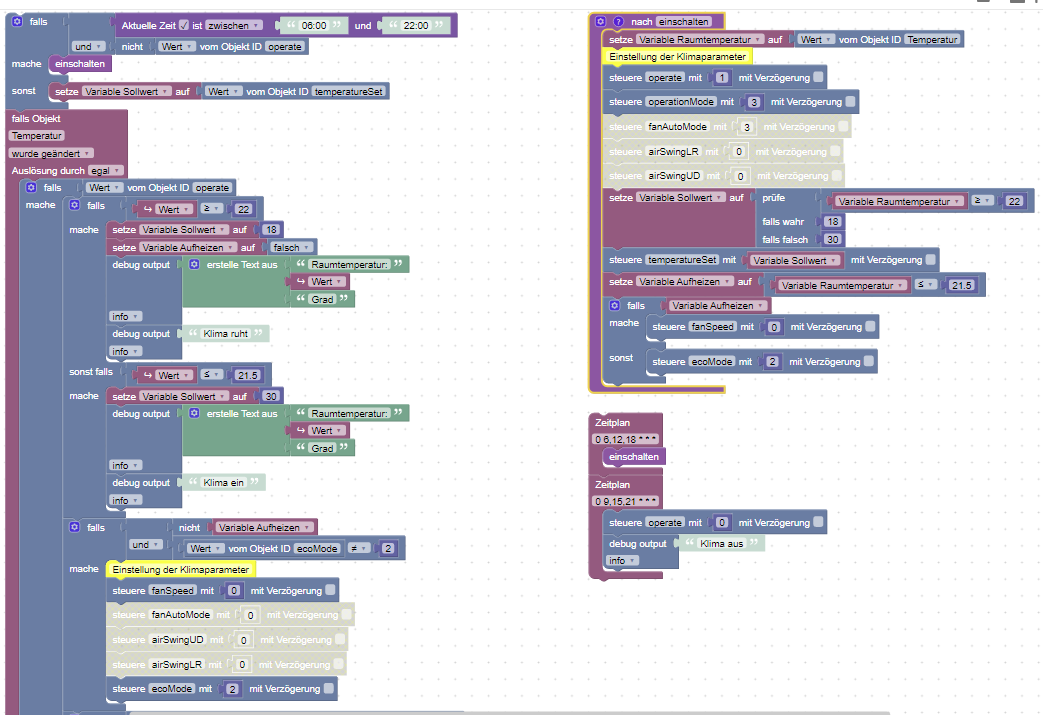Screen dimensions: 1043x715
Task: Open the 'zwischen' time comparison dropdown
Action: point(233,25)
